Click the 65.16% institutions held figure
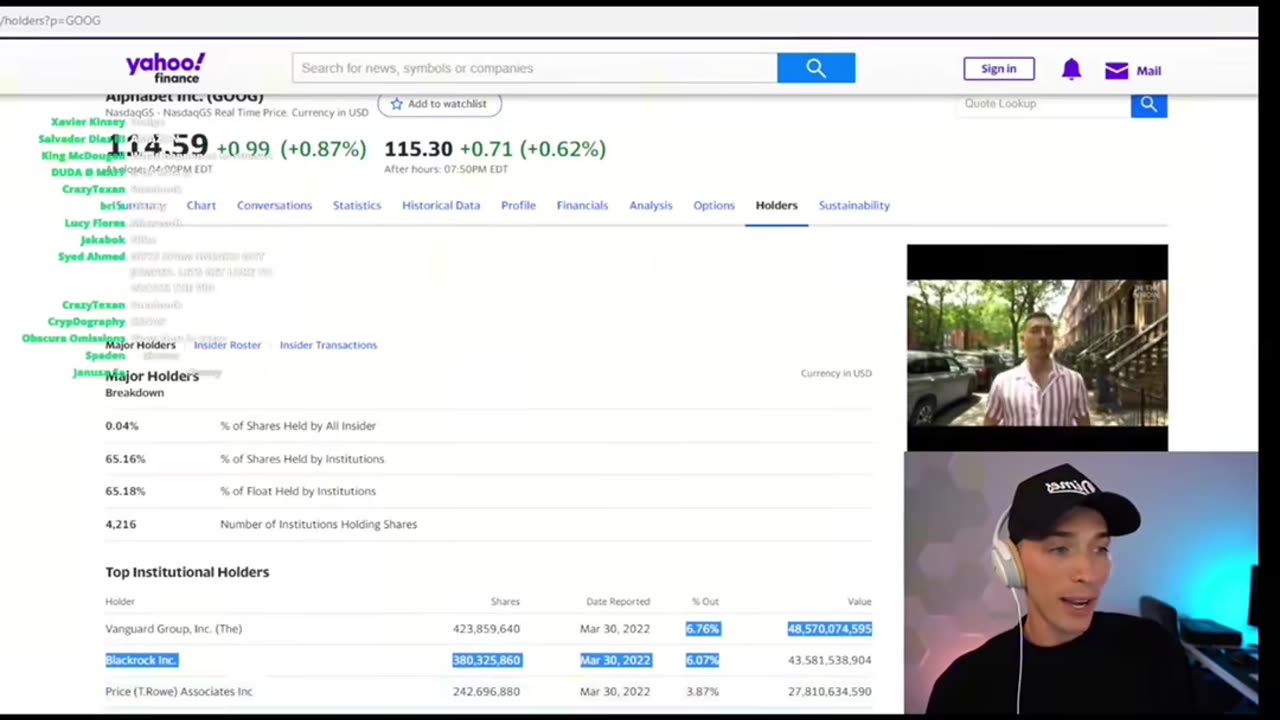 point(125,459)
